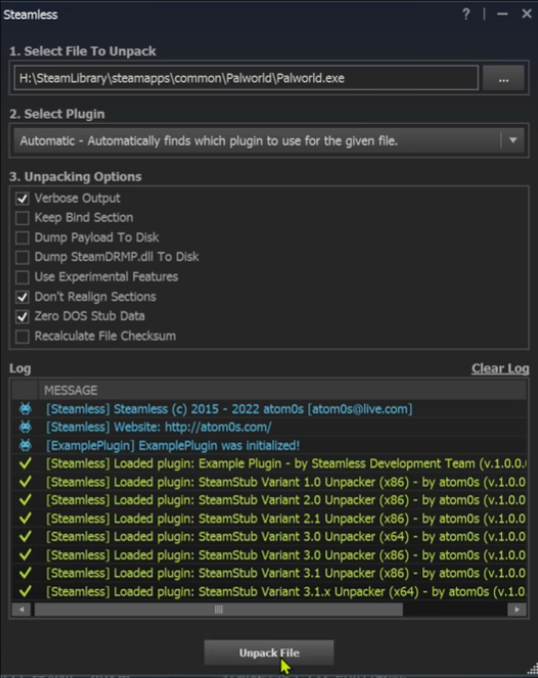Screen dimensions: 538x678
Task: Select SteamStub Variant 2.1 Unpacker (x86) row
Action: [x=269, y=518]
